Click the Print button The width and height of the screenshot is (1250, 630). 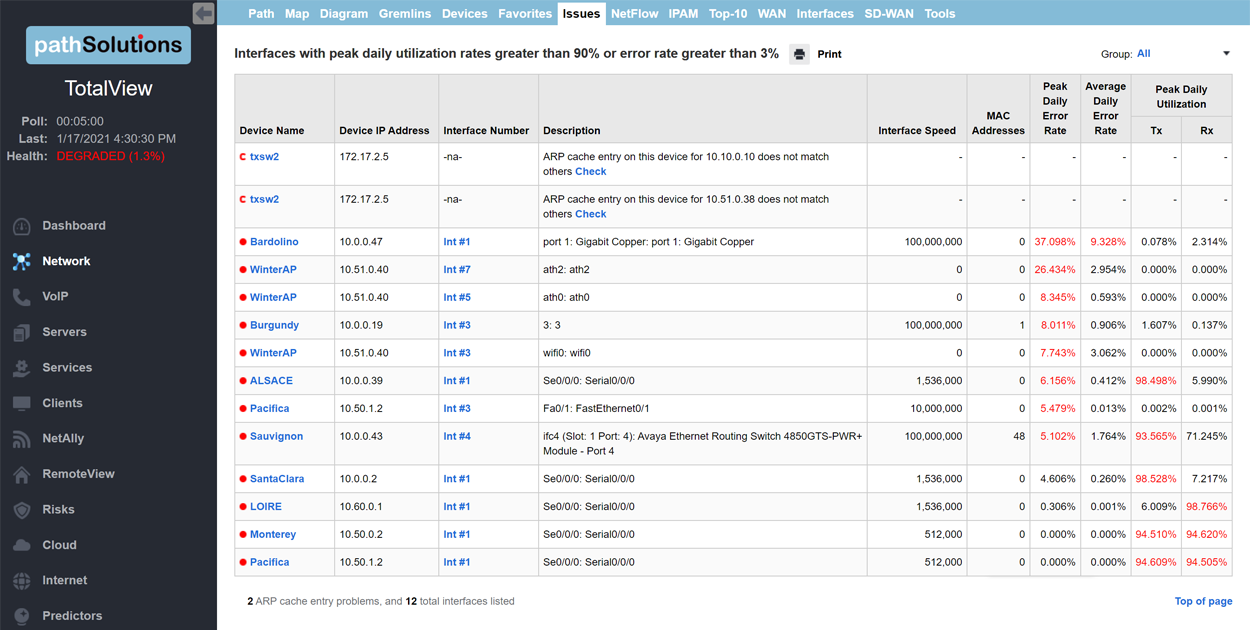829,54
